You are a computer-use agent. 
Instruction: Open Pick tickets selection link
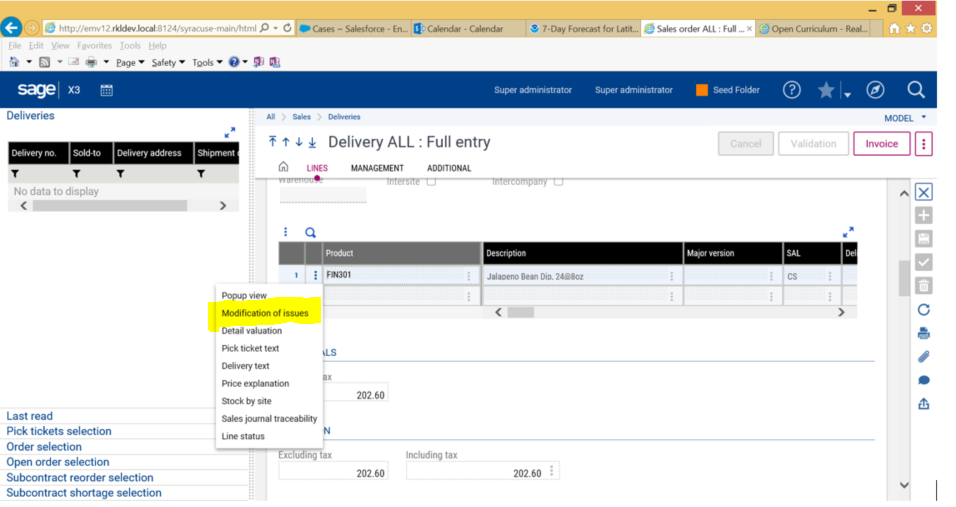(x=59, y=431)
